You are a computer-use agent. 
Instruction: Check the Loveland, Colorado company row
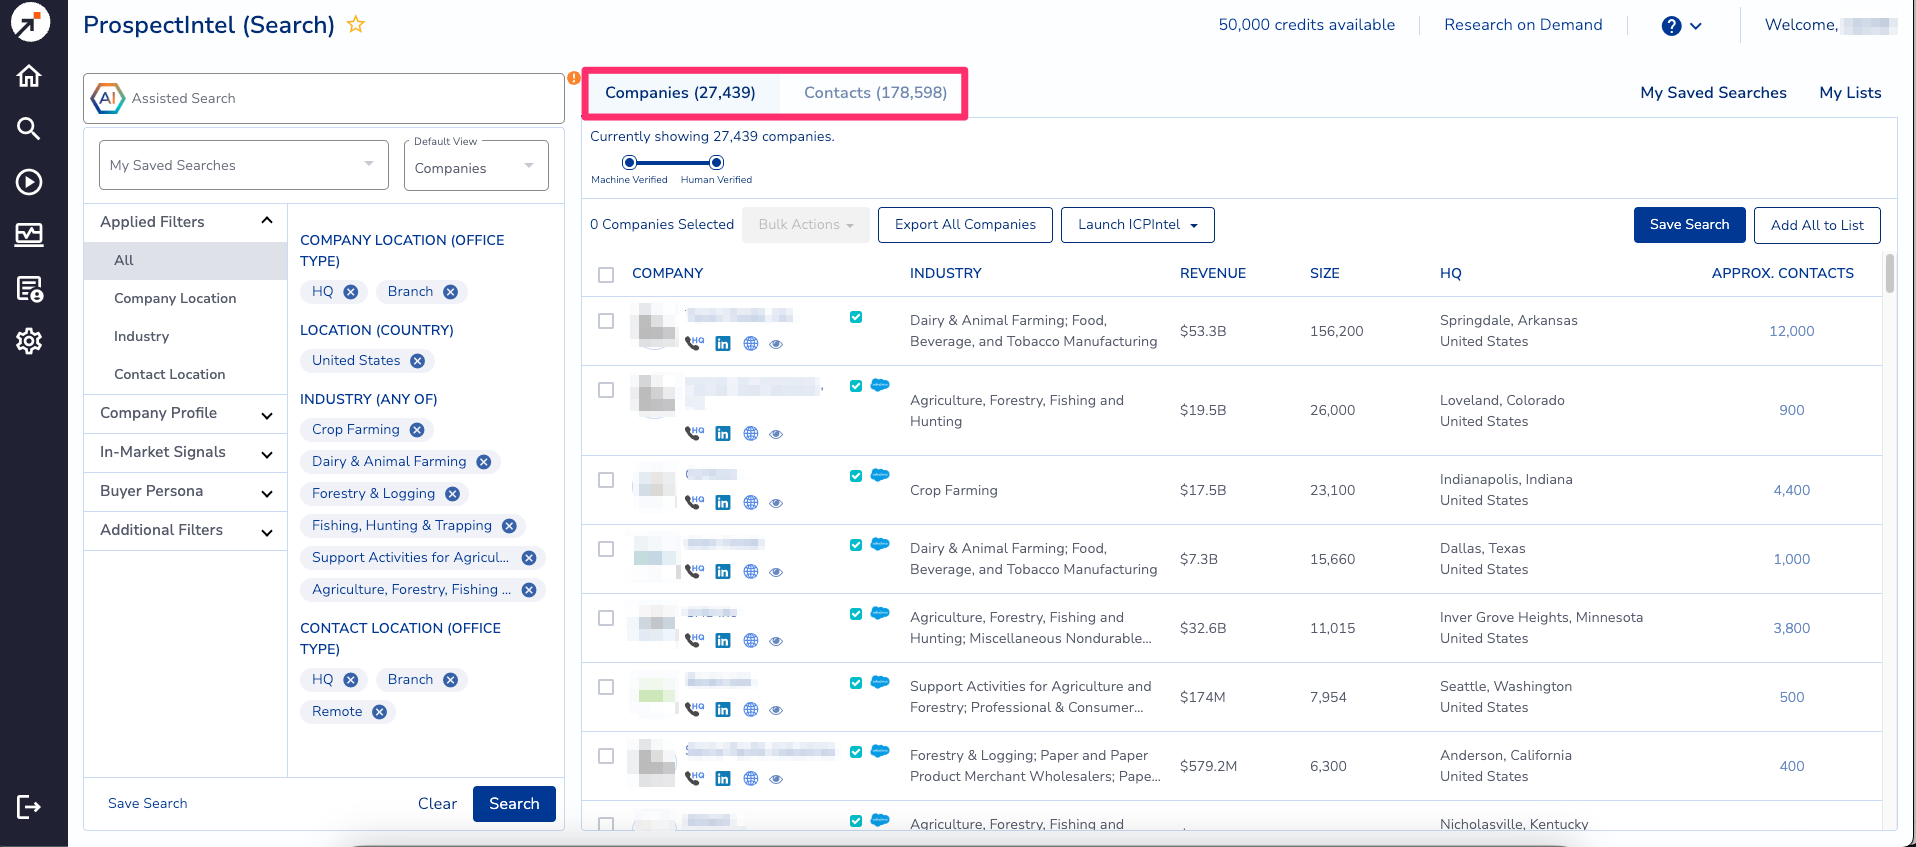pyautogui.click(x=606, y=390)
